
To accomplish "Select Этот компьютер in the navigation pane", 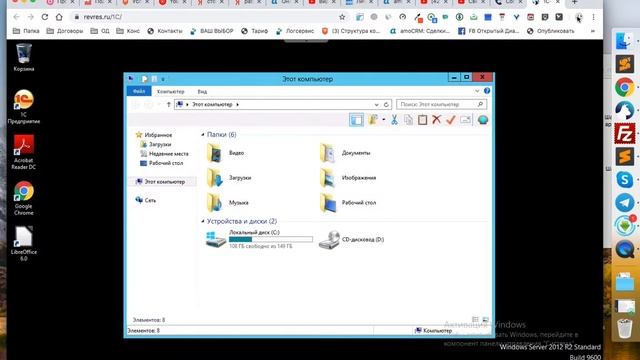I will 161,182.
